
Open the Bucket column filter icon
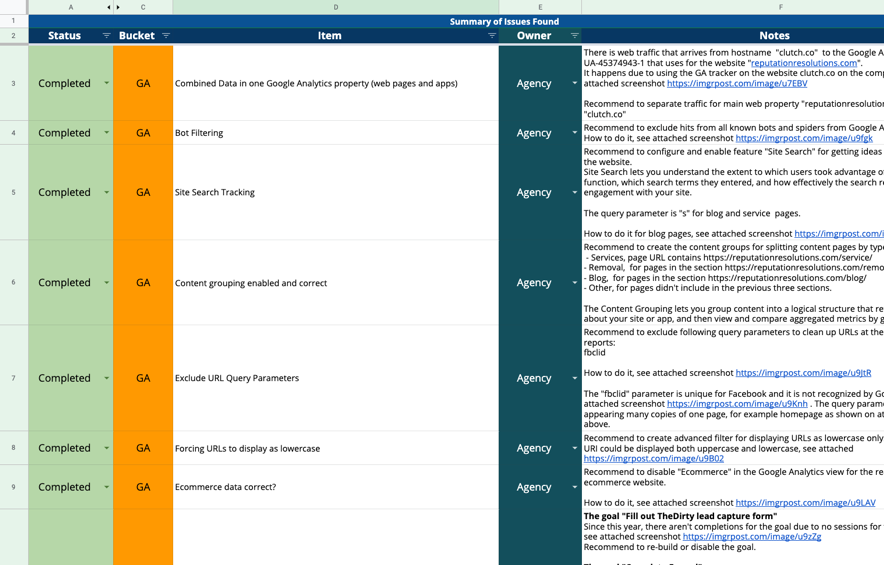(166, 36)
